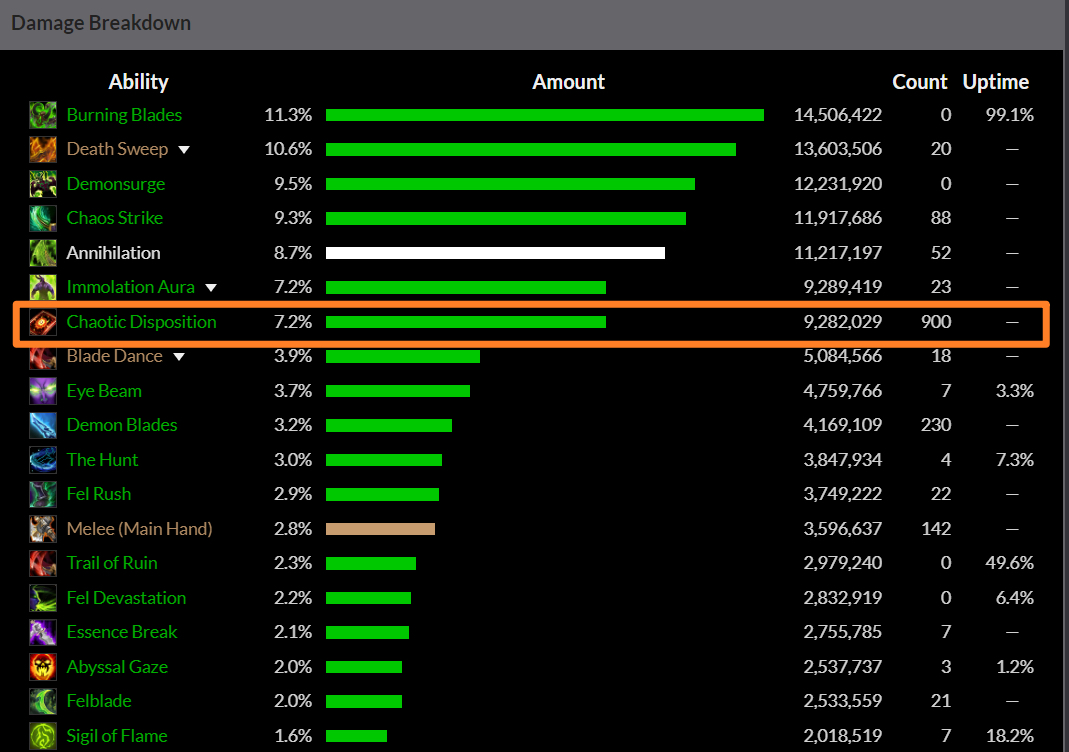Viewport: 1069px width, 752px height.
Task: Click the Eye Beam ability icon
Action: point(42,391)
